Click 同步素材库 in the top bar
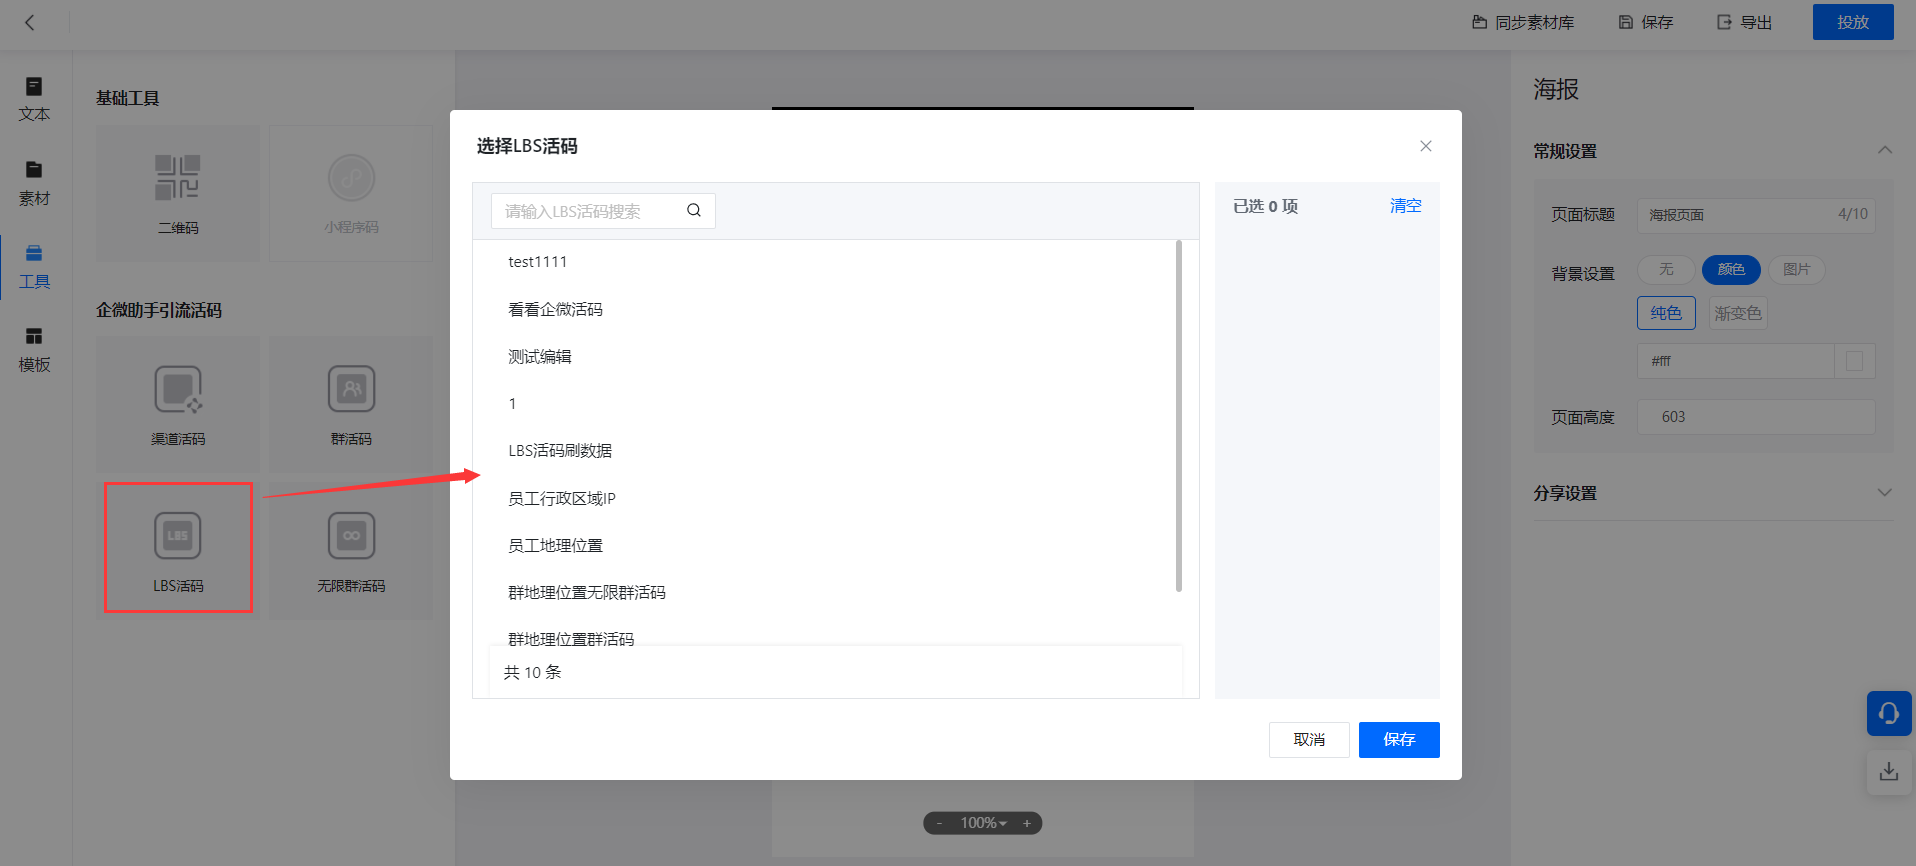 [x=1523, y=22]
